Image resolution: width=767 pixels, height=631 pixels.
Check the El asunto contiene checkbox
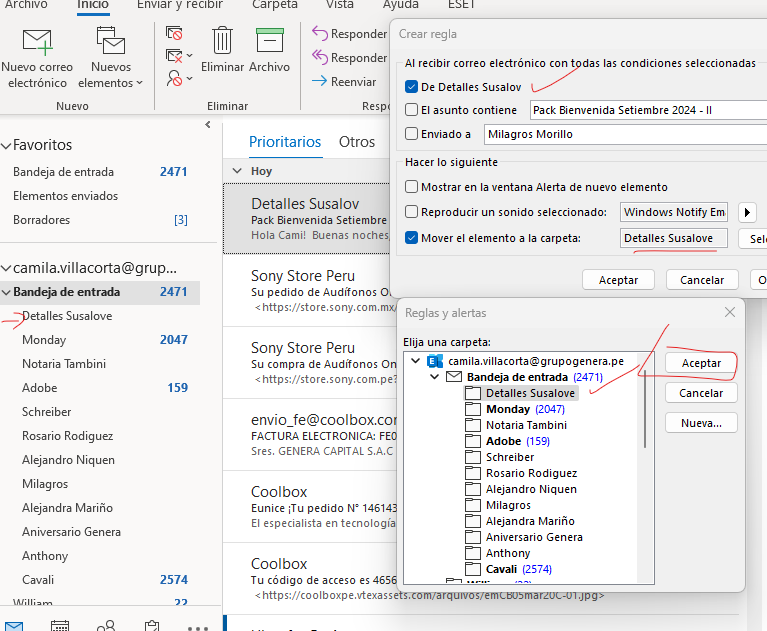[411, 110]
